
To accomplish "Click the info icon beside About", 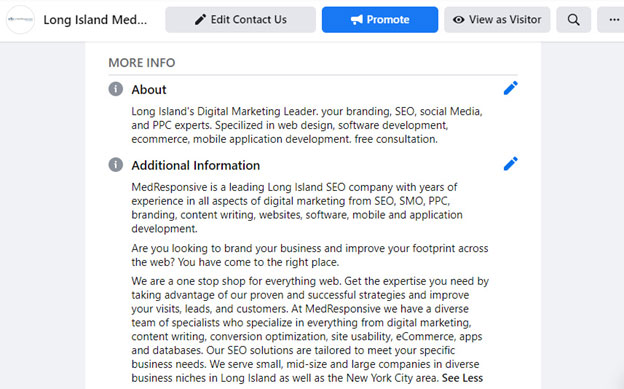I will coord(116,89).
